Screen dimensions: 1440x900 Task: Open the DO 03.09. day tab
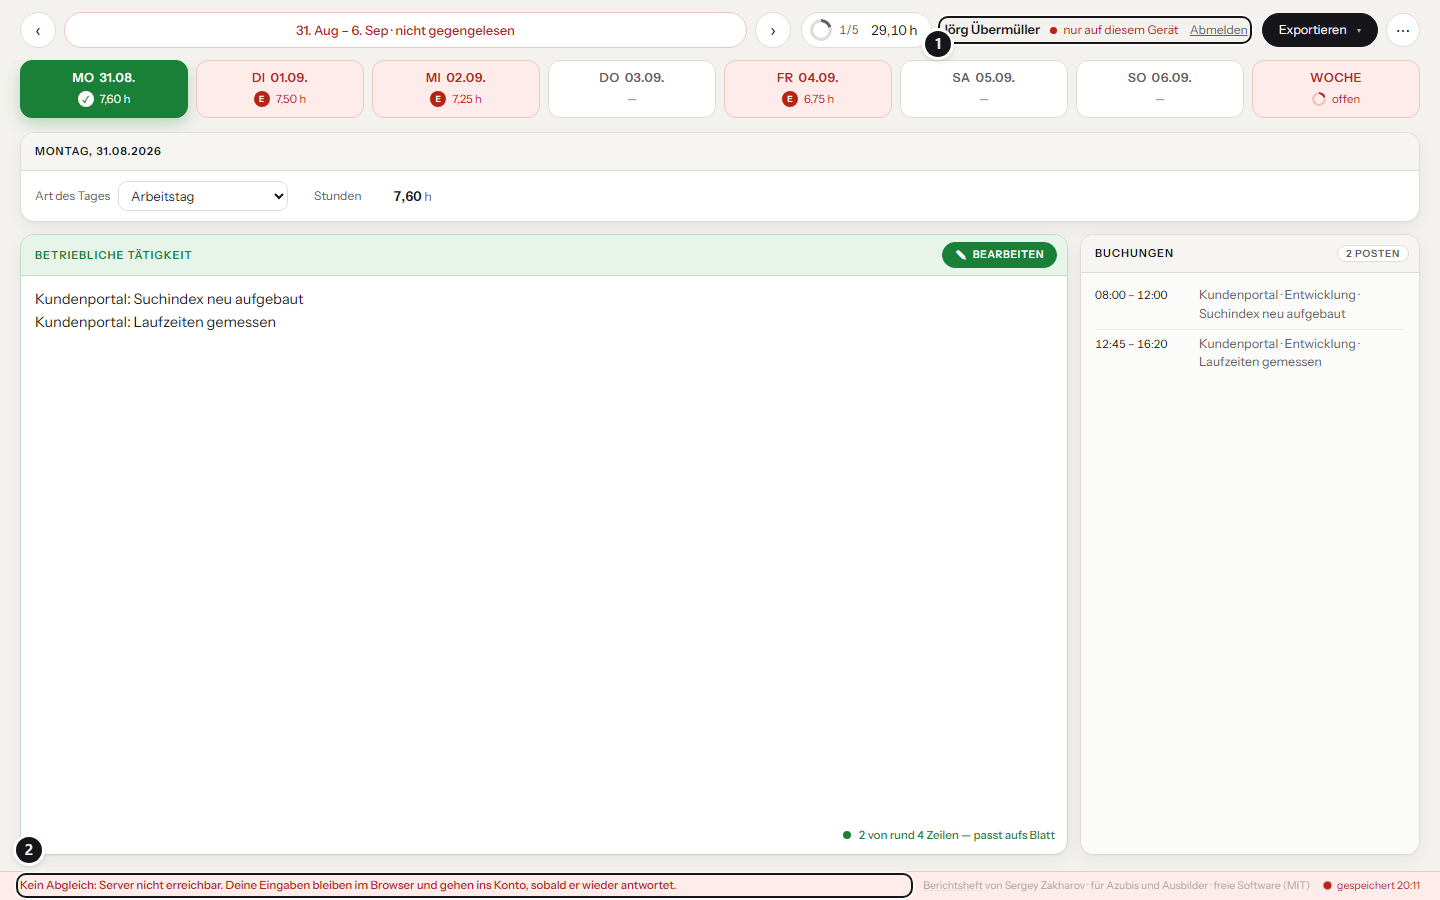coord(632,89)
